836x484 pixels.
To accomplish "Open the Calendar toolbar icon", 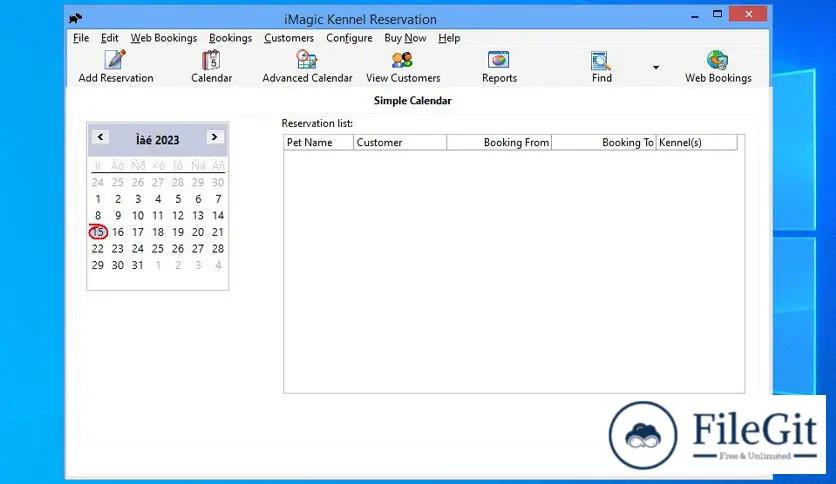I will 211,59.
